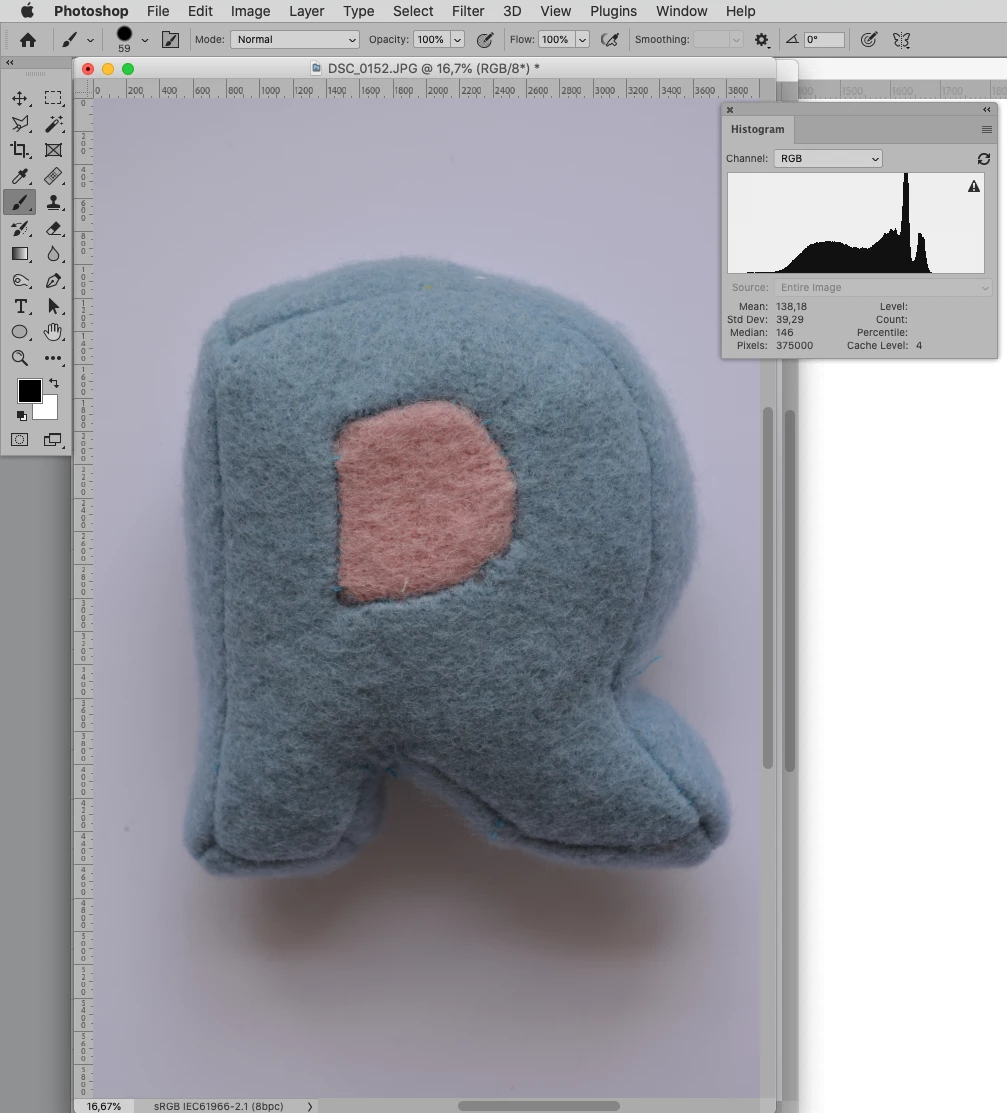The image size is (1007, 1113).
Task: Select the Blur tool
Action: click(x=53, y=254)
